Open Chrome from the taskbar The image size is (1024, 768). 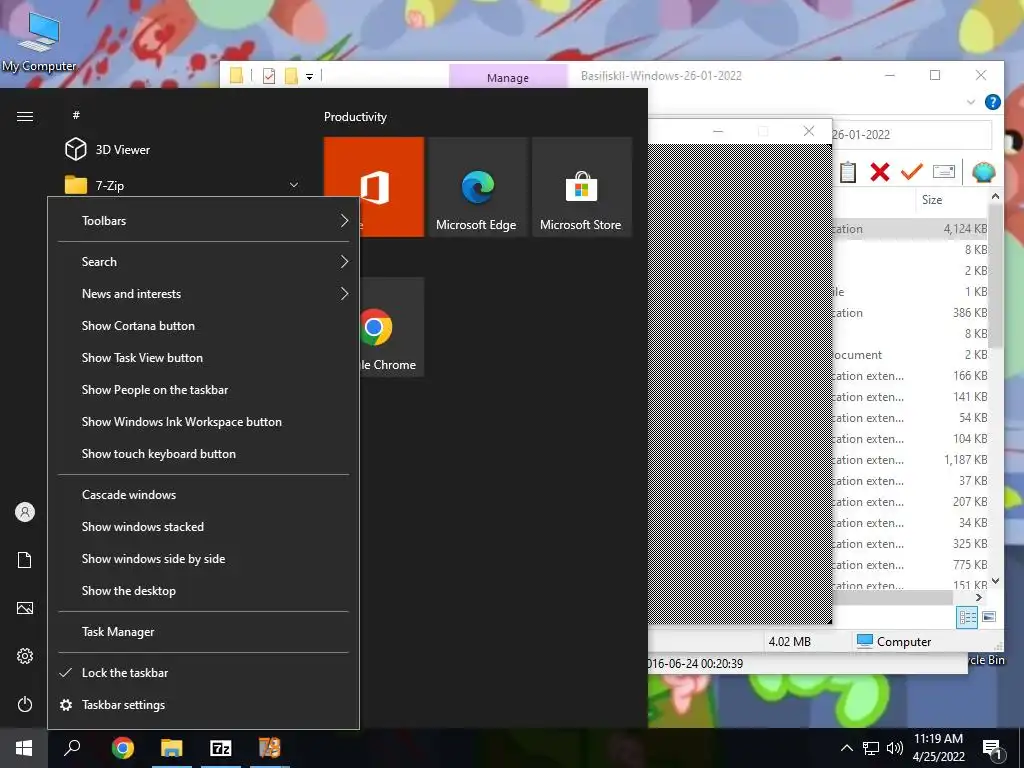tap(122, 748)
